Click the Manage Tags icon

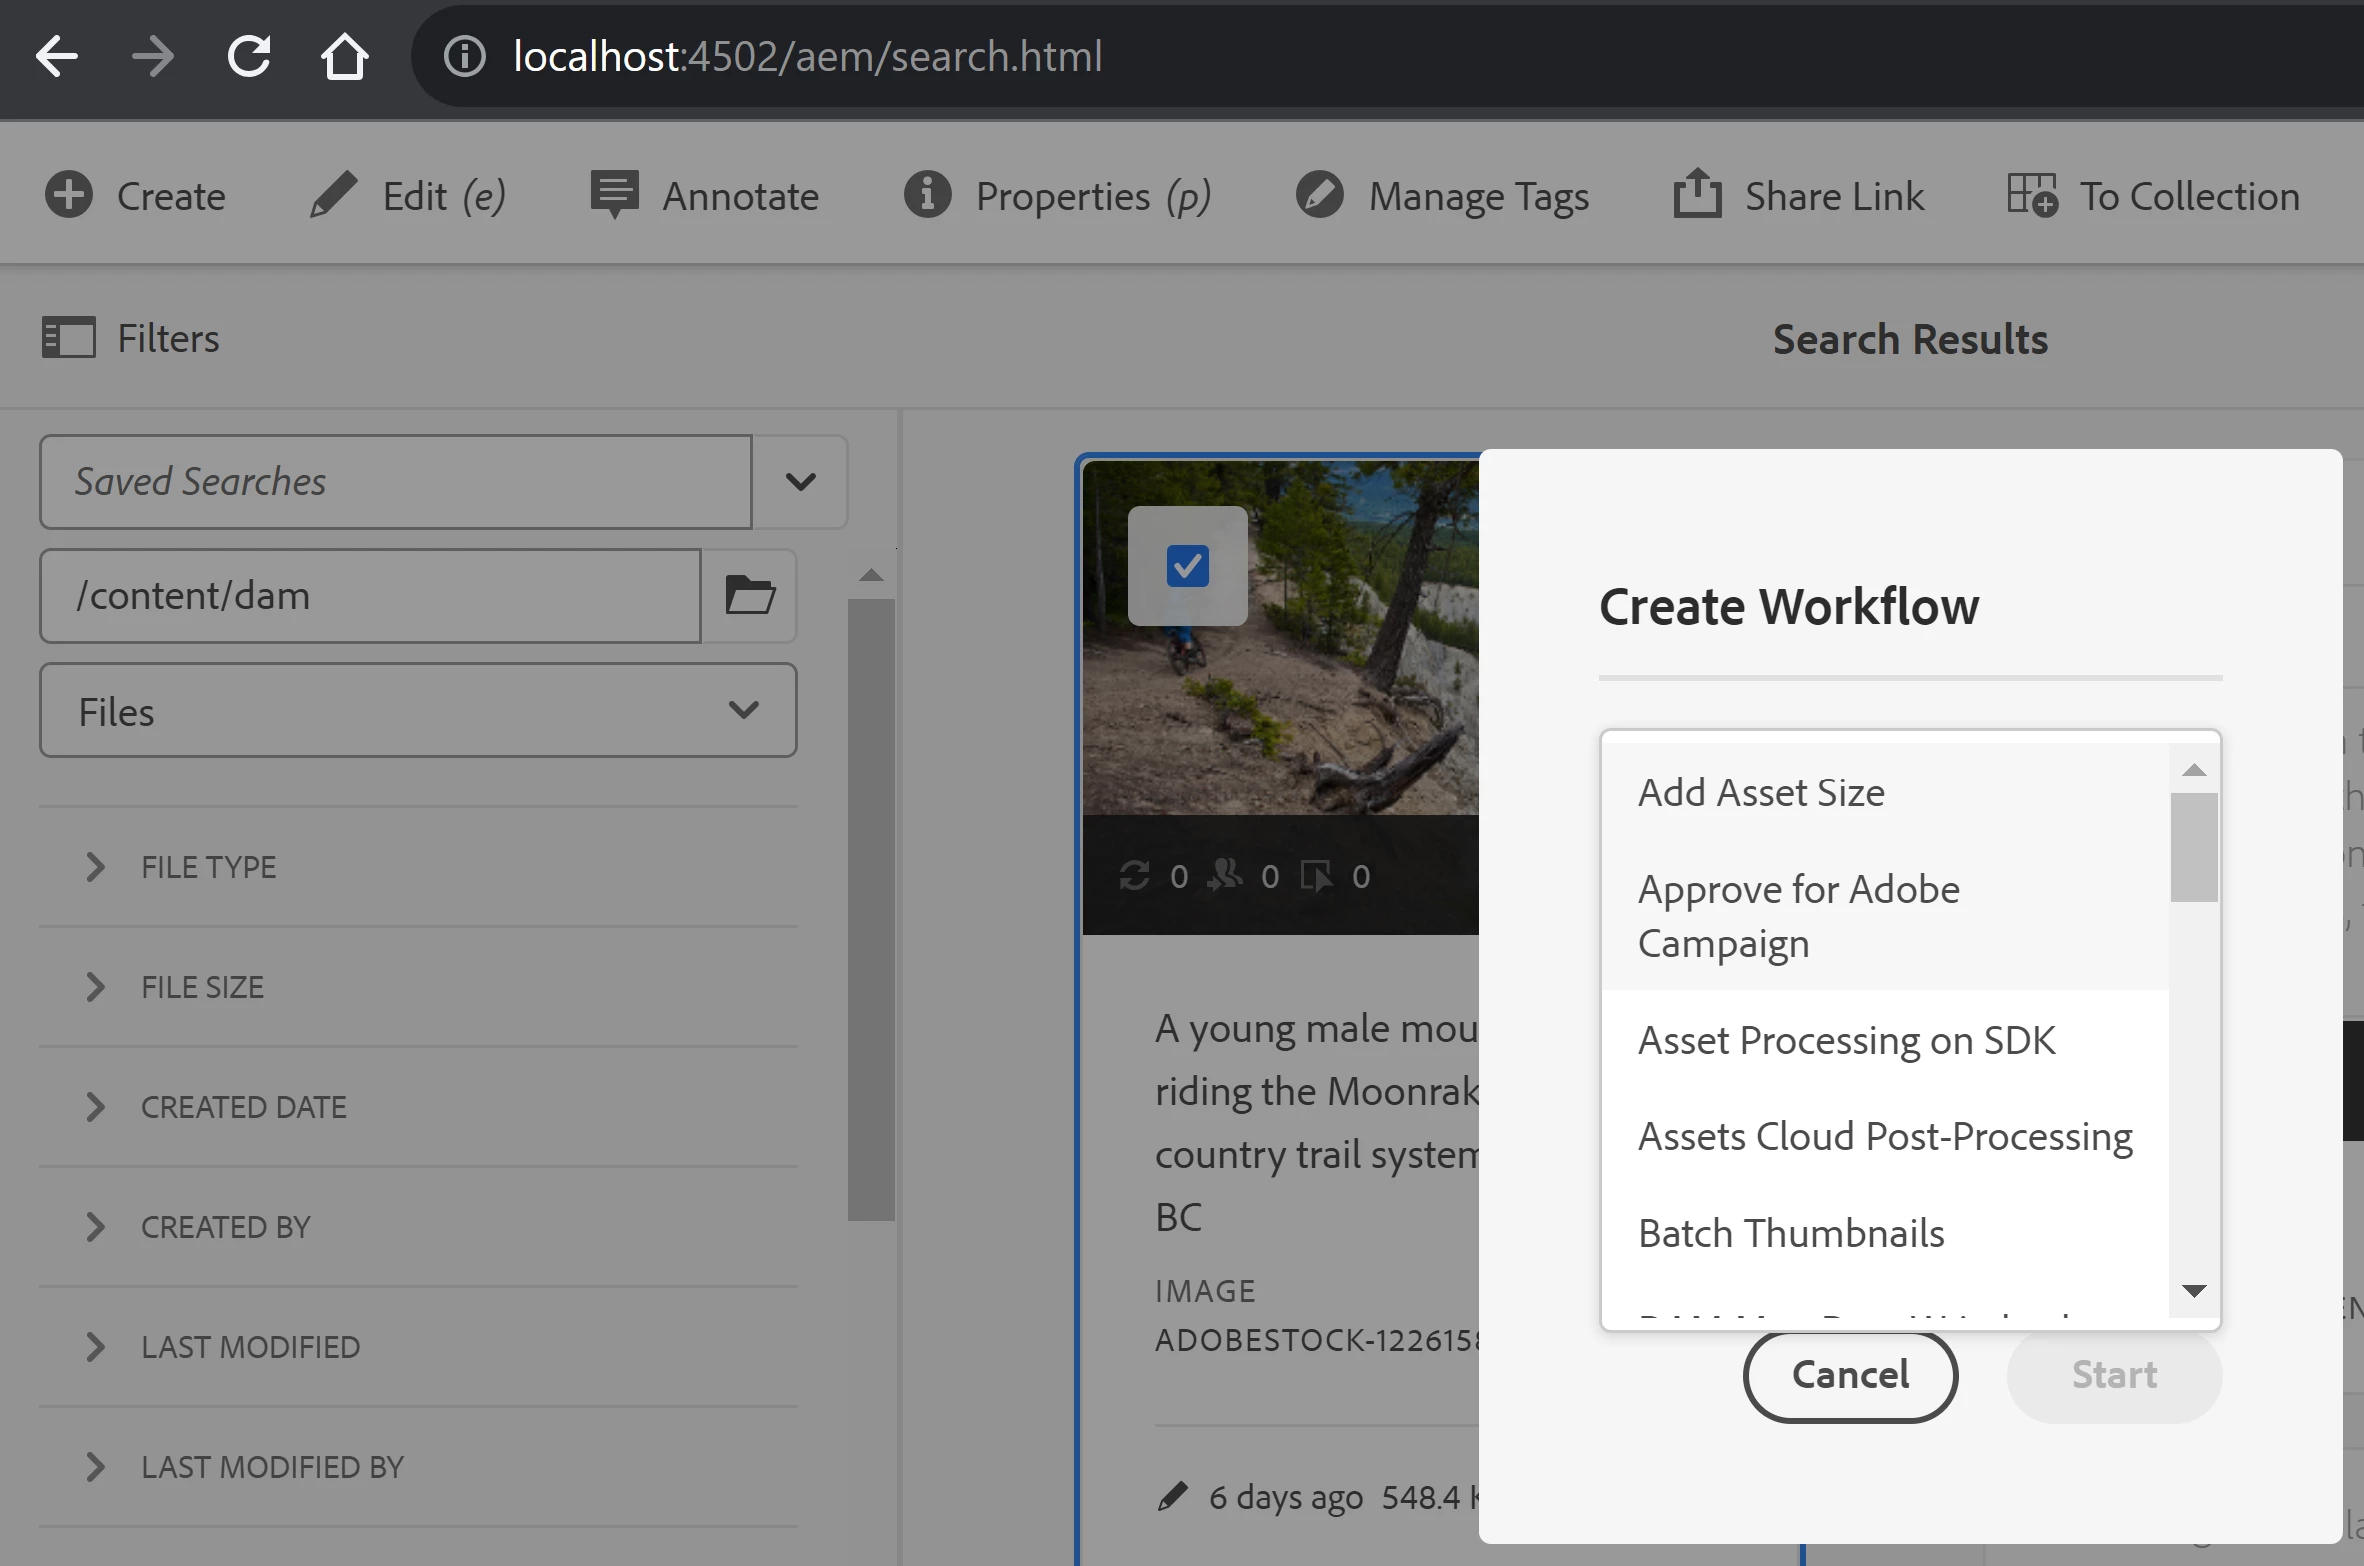tap(1319, 195)
